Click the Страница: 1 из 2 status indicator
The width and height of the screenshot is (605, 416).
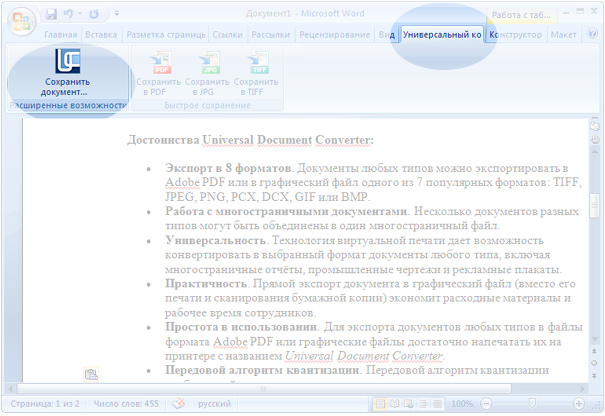(x=45, y=404)
